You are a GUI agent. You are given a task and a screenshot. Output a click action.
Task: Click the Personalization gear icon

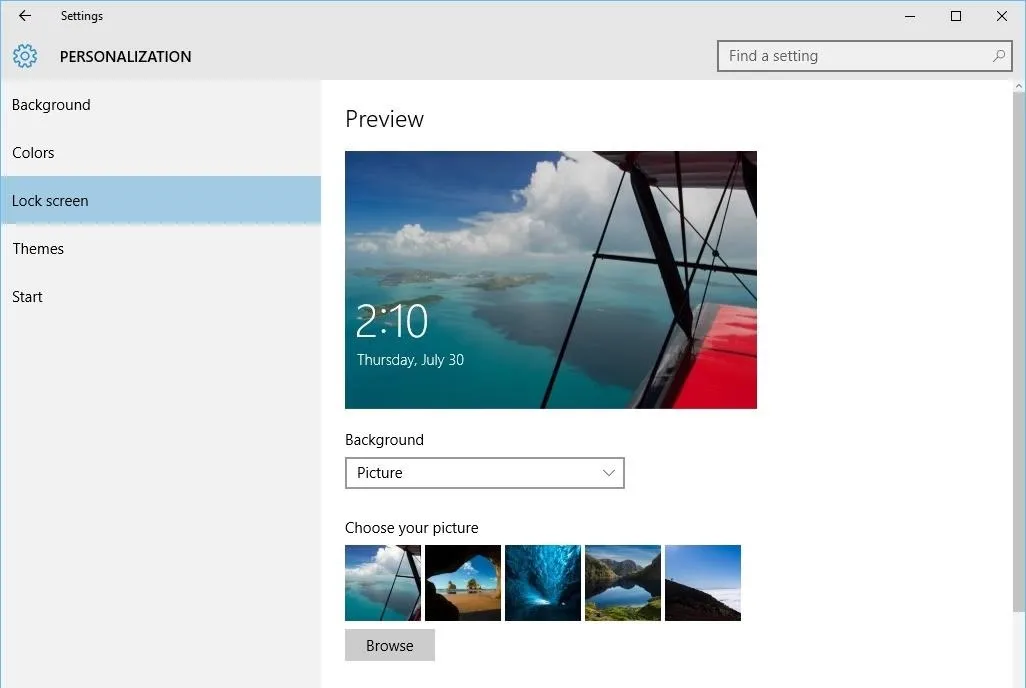pos(25,56)
